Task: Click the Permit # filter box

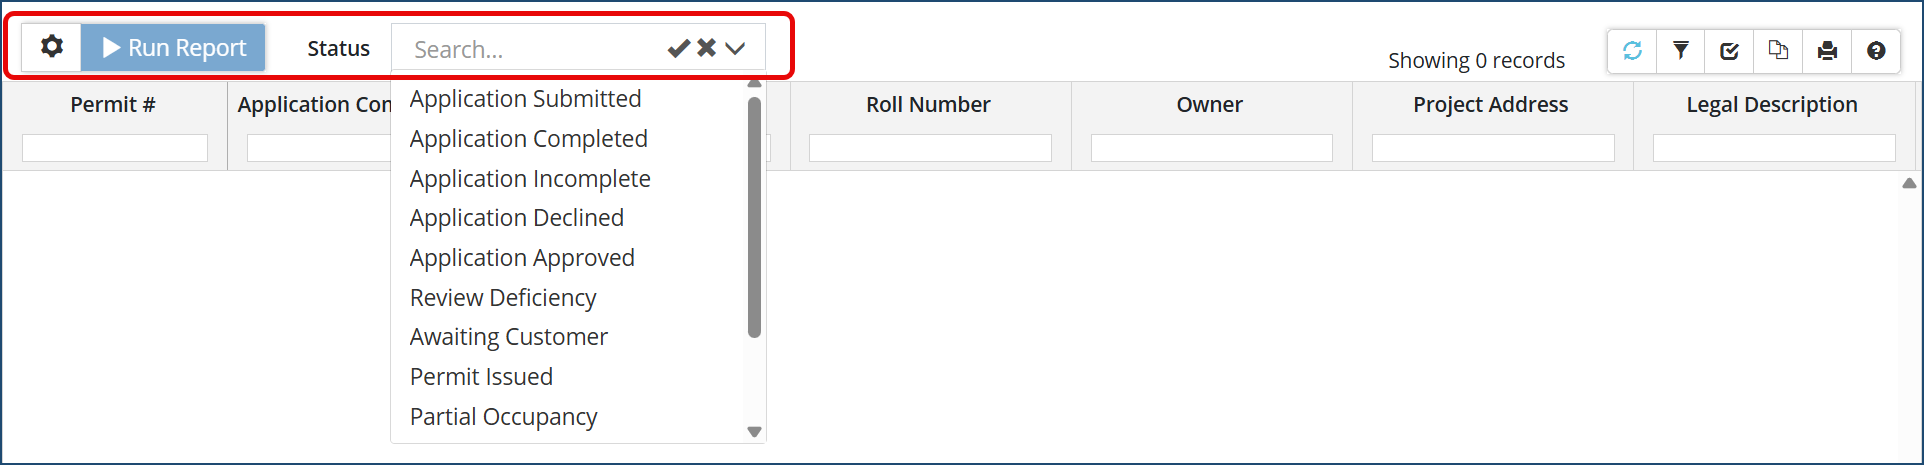Action: 115,148
